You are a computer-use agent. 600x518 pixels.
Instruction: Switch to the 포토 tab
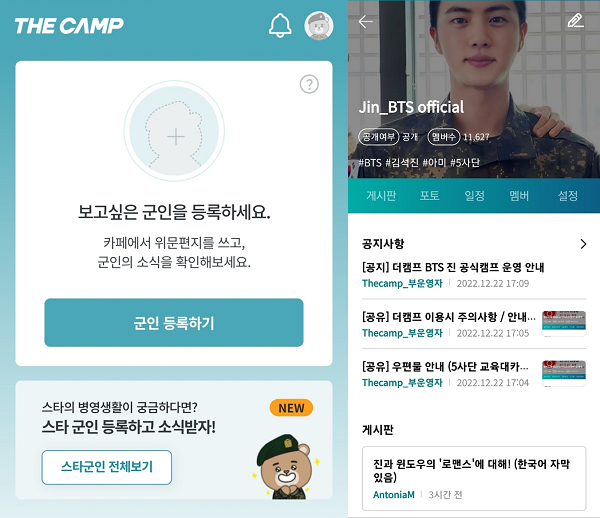[429, 195]
